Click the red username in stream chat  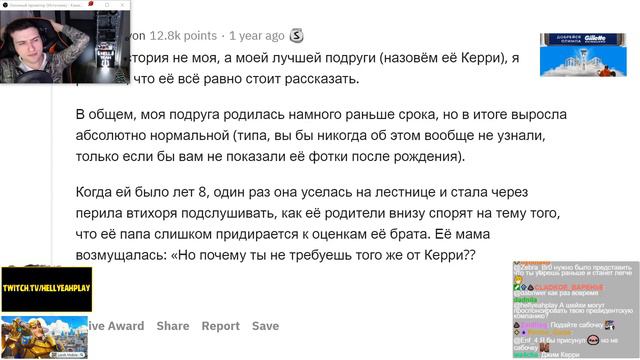[x=569, y=287]
